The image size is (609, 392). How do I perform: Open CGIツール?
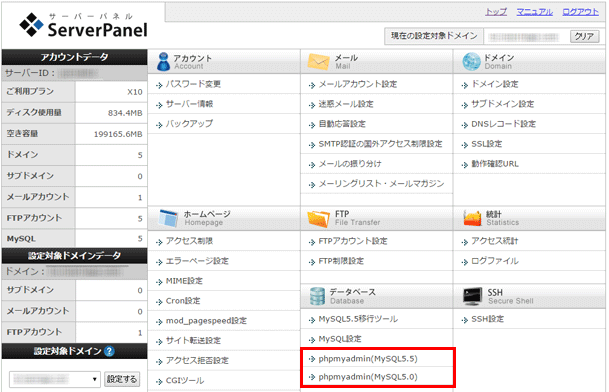pos(184,380)
